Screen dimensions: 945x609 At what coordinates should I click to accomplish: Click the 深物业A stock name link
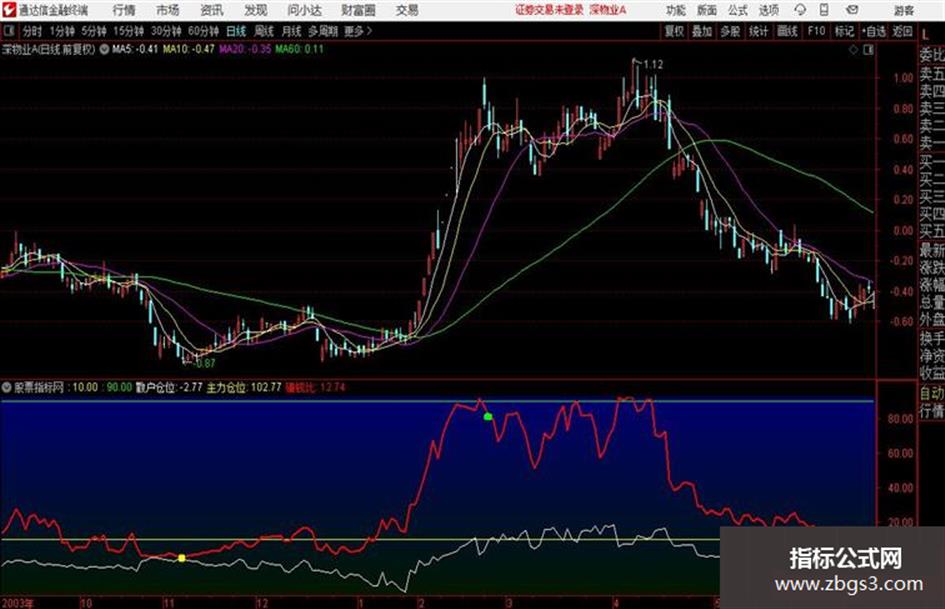(608, 10)
